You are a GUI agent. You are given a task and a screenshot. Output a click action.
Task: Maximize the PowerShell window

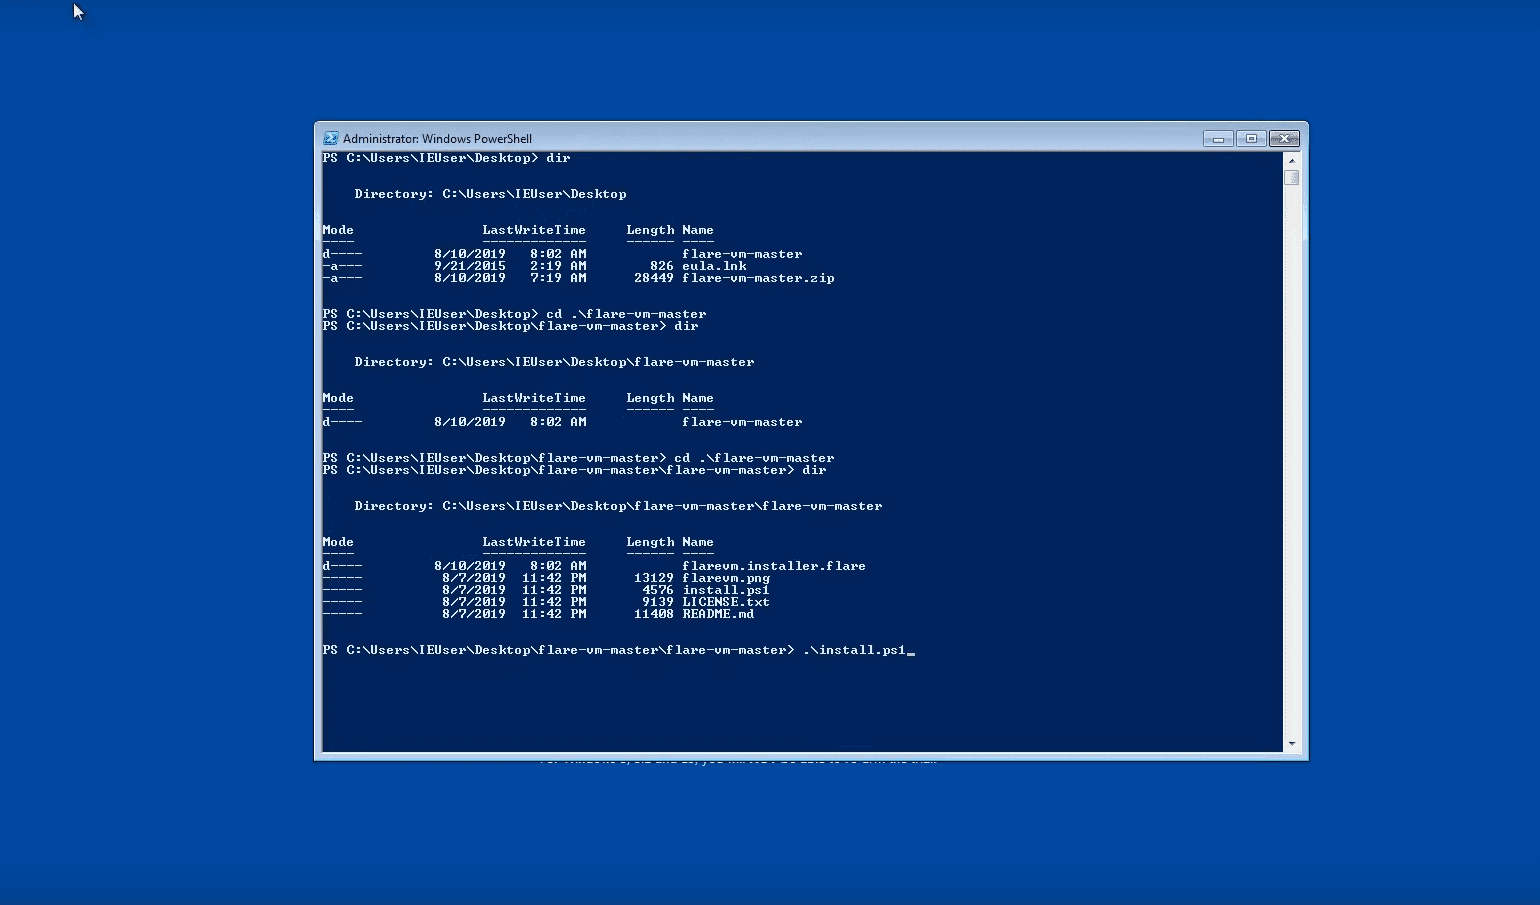point(1250,138)
